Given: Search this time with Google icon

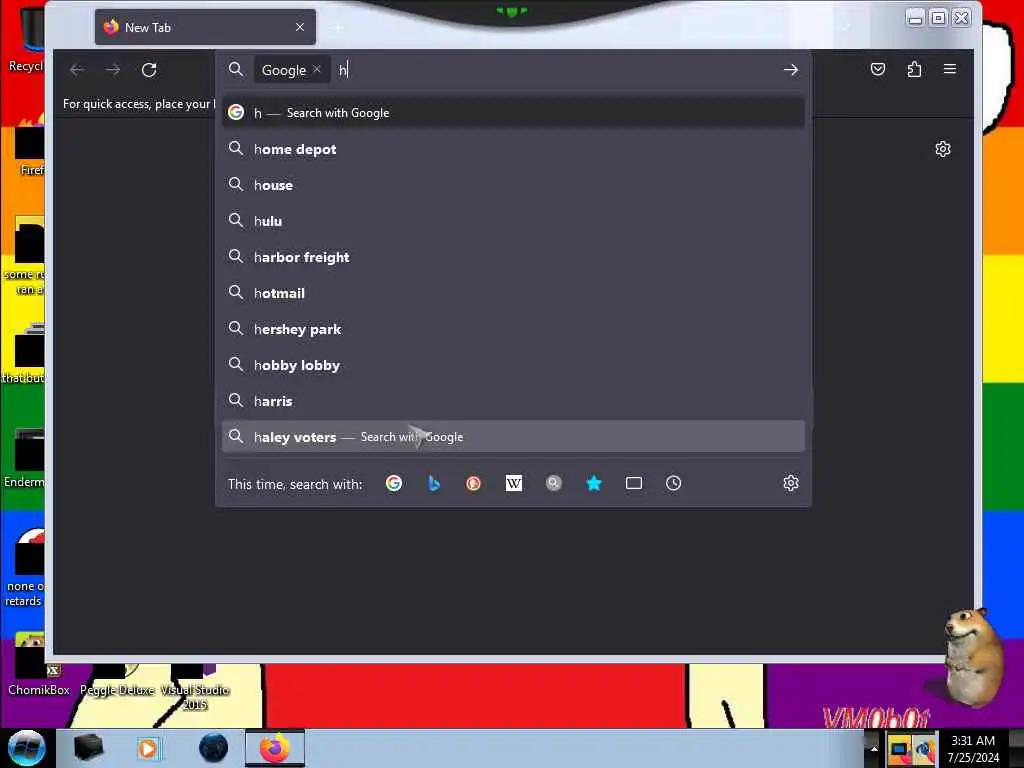Looking at the screenshot, I should [394, 483].
